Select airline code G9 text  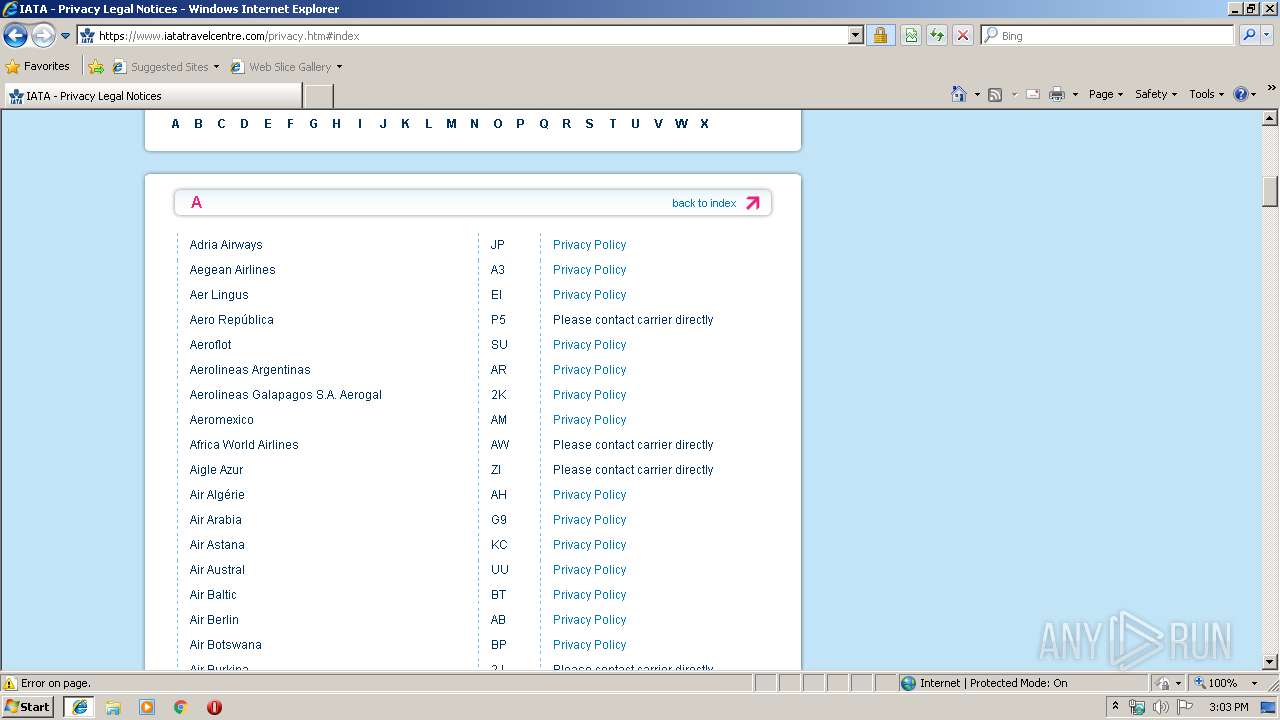coord(498,520)
